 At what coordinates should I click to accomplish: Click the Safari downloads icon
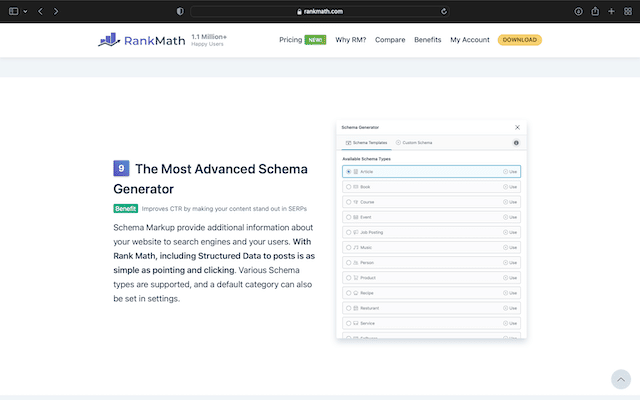(578, 11)
